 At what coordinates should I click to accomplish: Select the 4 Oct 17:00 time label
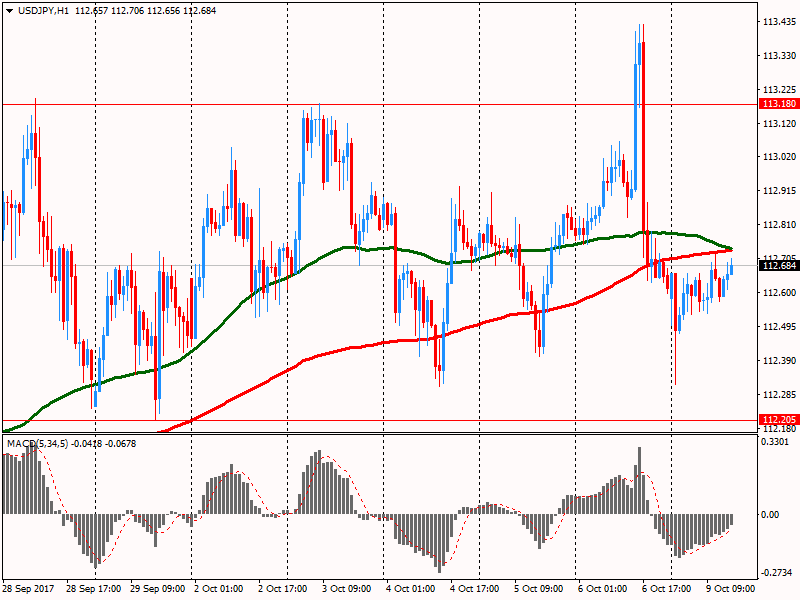coord(474,589)
